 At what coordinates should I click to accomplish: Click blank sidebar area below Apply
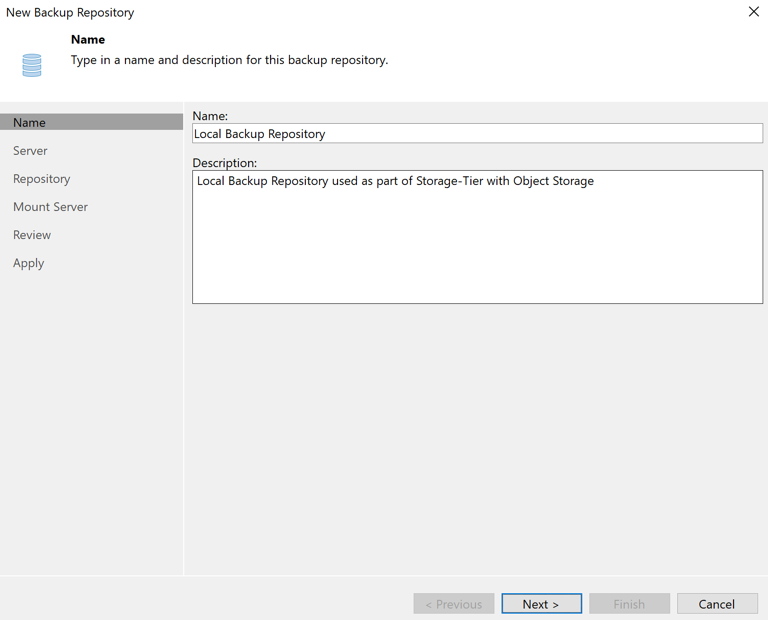[90, 420]
